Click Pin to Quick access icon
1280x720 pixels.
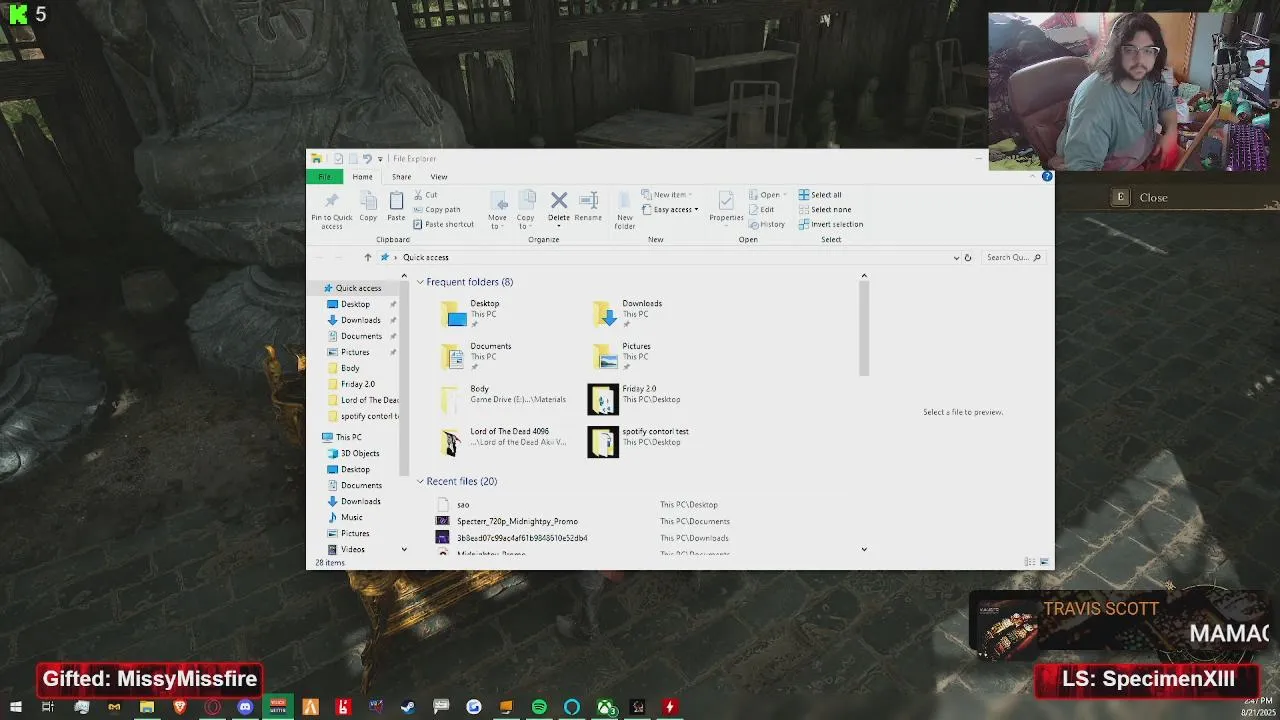tap(331, 202)
